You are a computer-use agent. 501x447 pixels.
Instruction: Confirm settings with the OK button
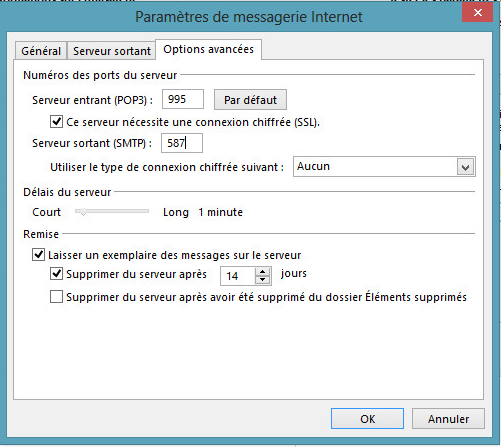pyautogui.click(x=367, y=419)
